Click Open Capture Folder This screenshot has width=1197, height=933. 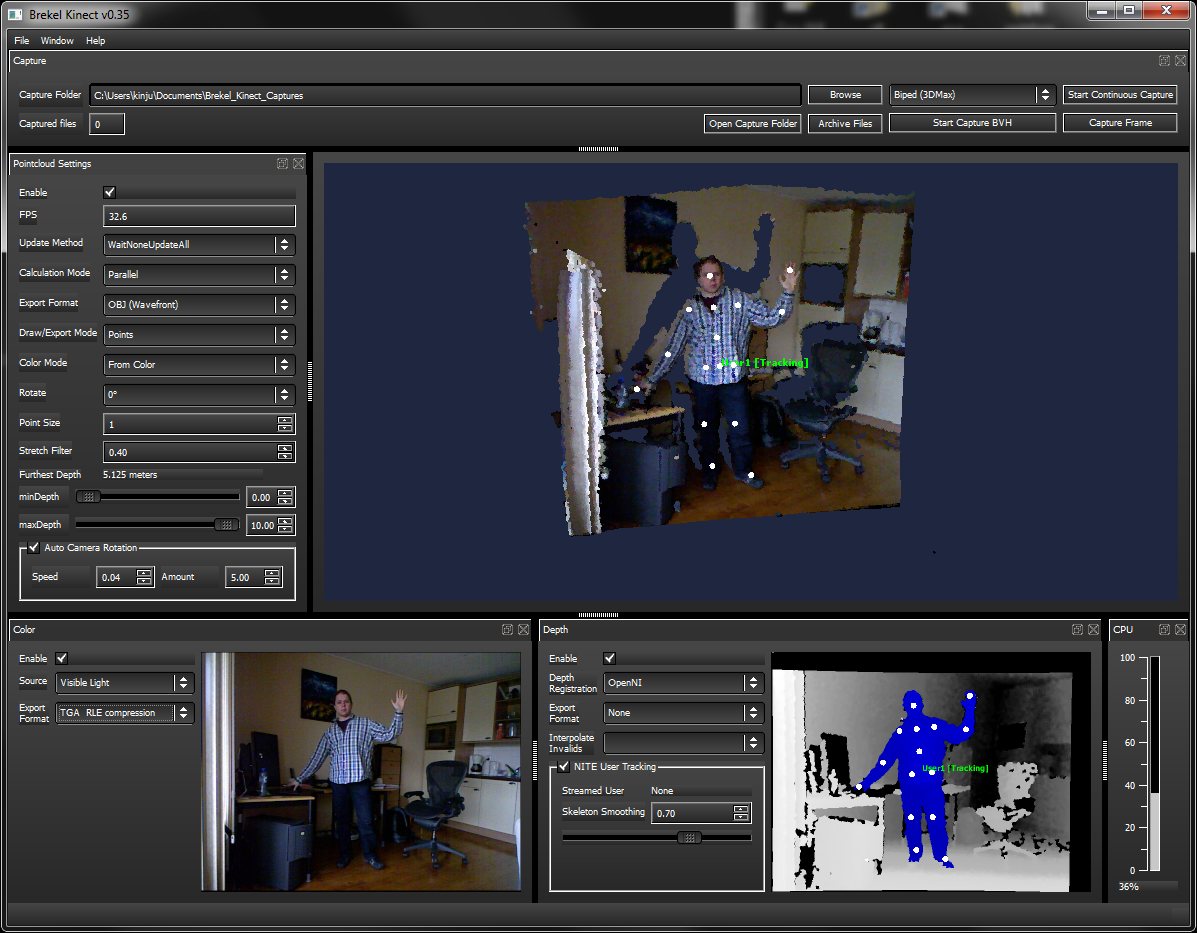click(753, 123)
